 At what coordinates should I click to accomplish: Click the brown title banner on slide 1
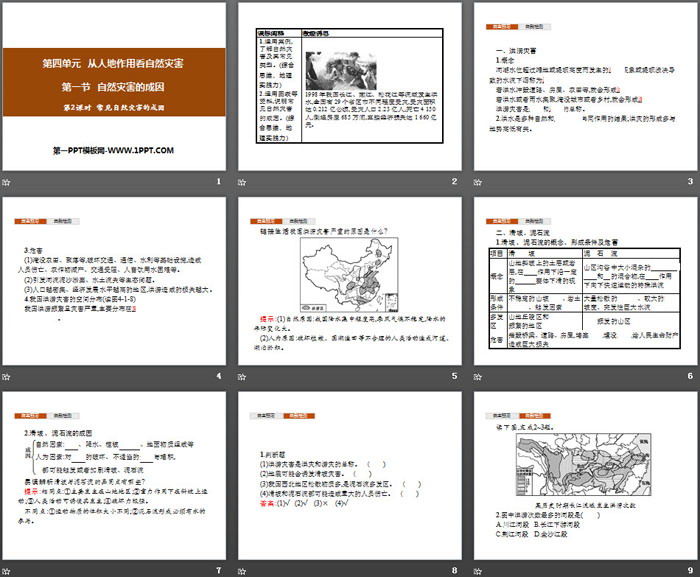pyautogui.click(x=114, y=82)
